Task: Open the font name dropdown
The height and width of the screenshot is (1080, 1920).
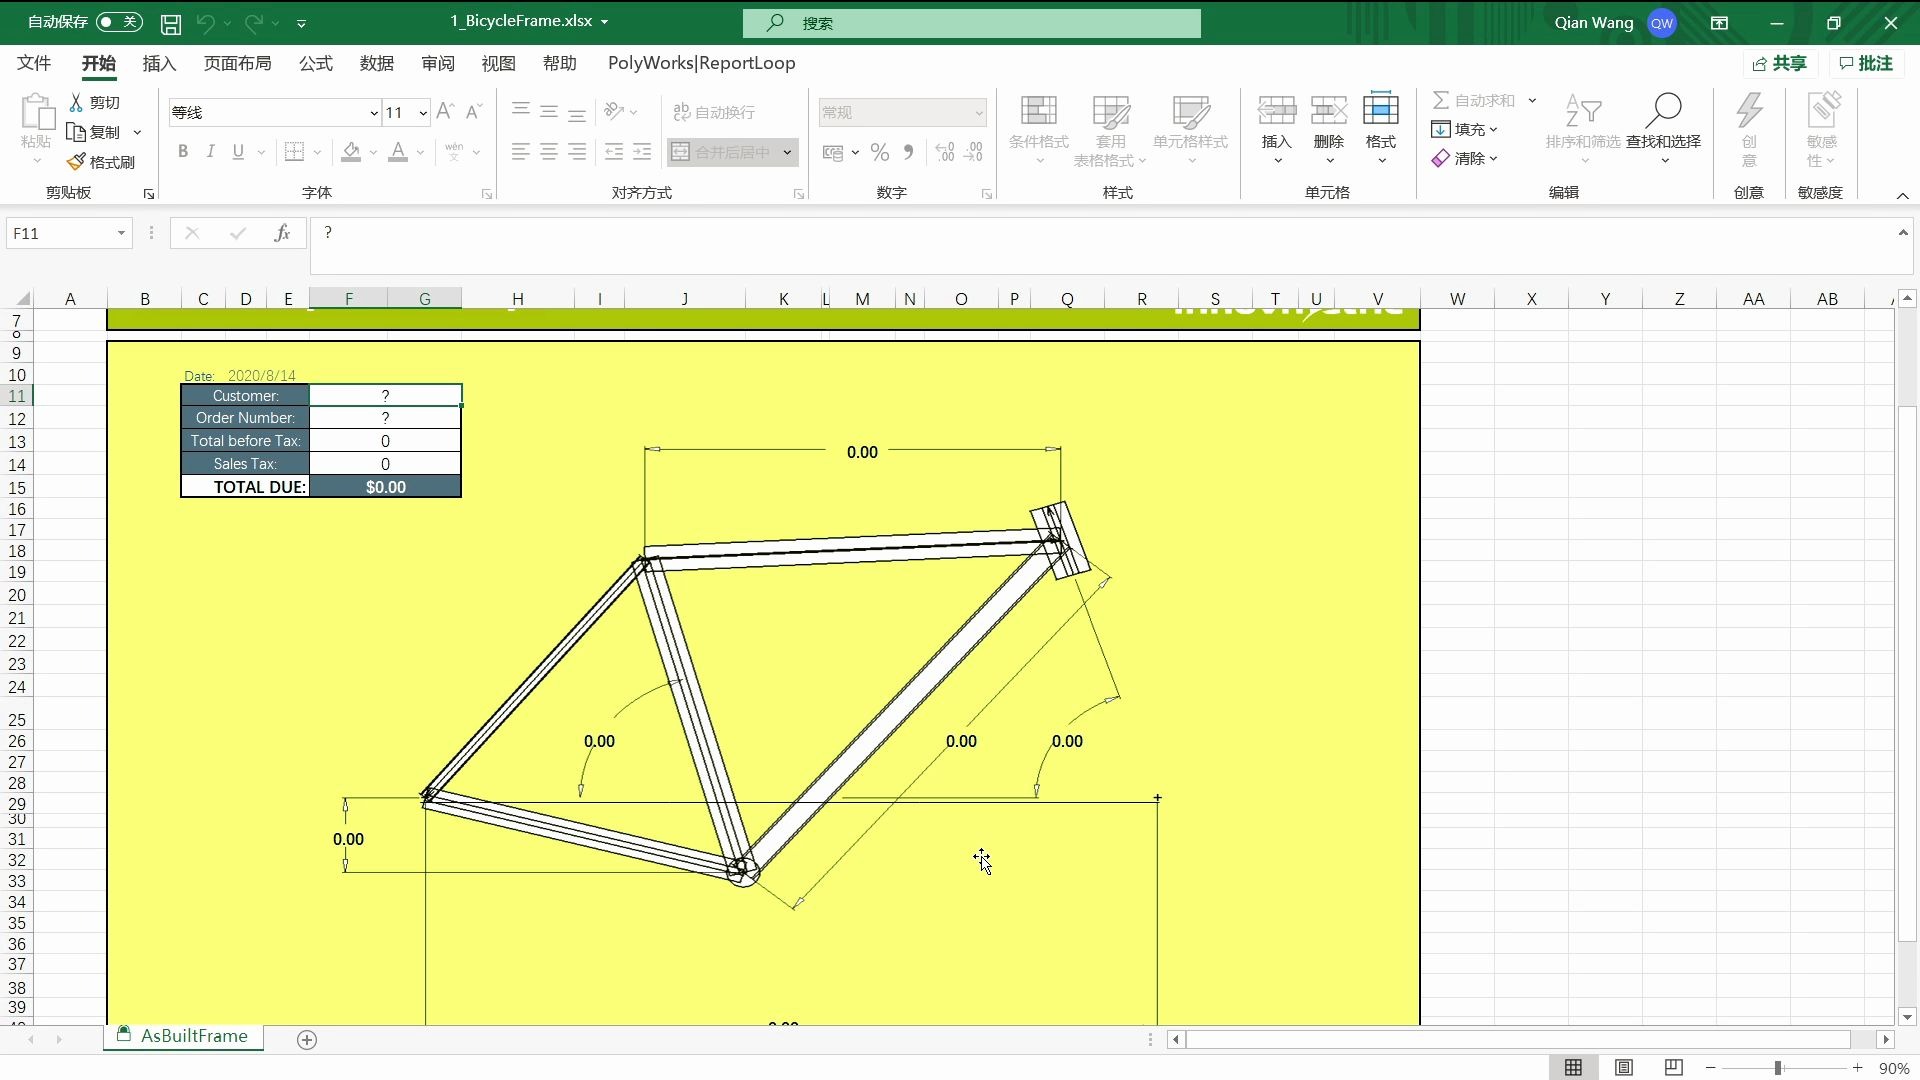Action: (x=374, y=113)
